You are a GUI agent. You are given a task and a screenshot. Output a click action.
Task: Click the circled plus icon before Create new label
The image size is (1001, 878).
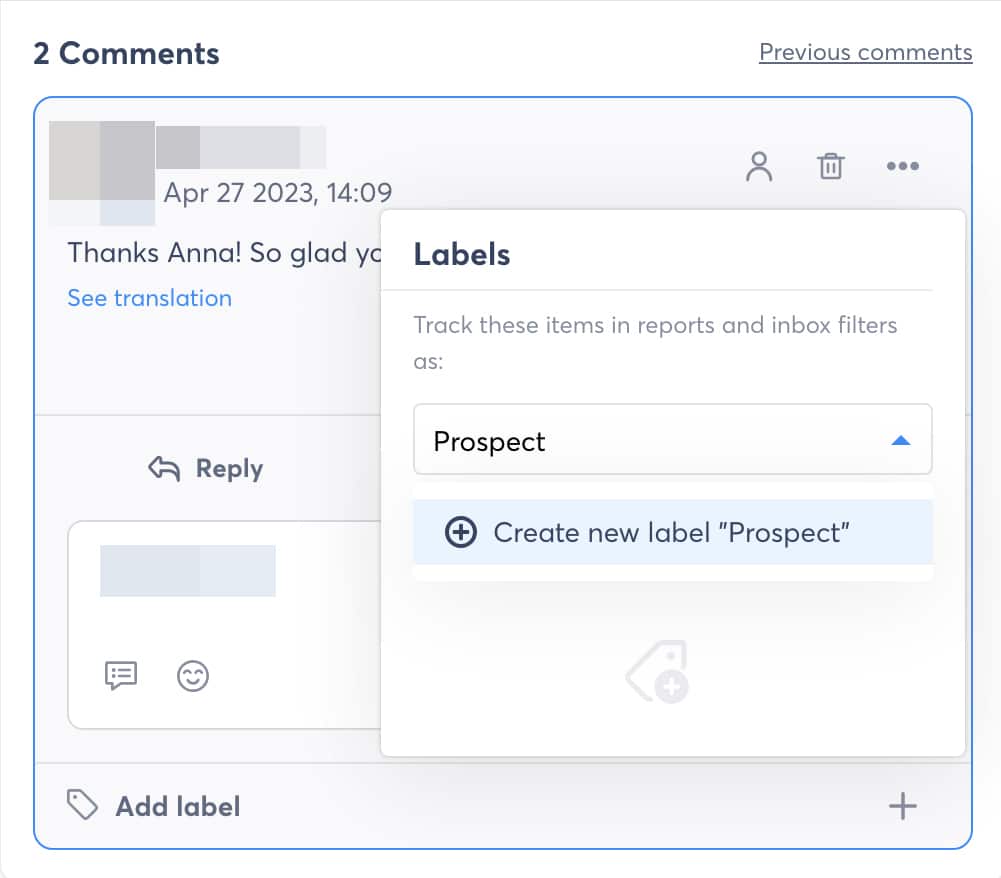point(460,532)
